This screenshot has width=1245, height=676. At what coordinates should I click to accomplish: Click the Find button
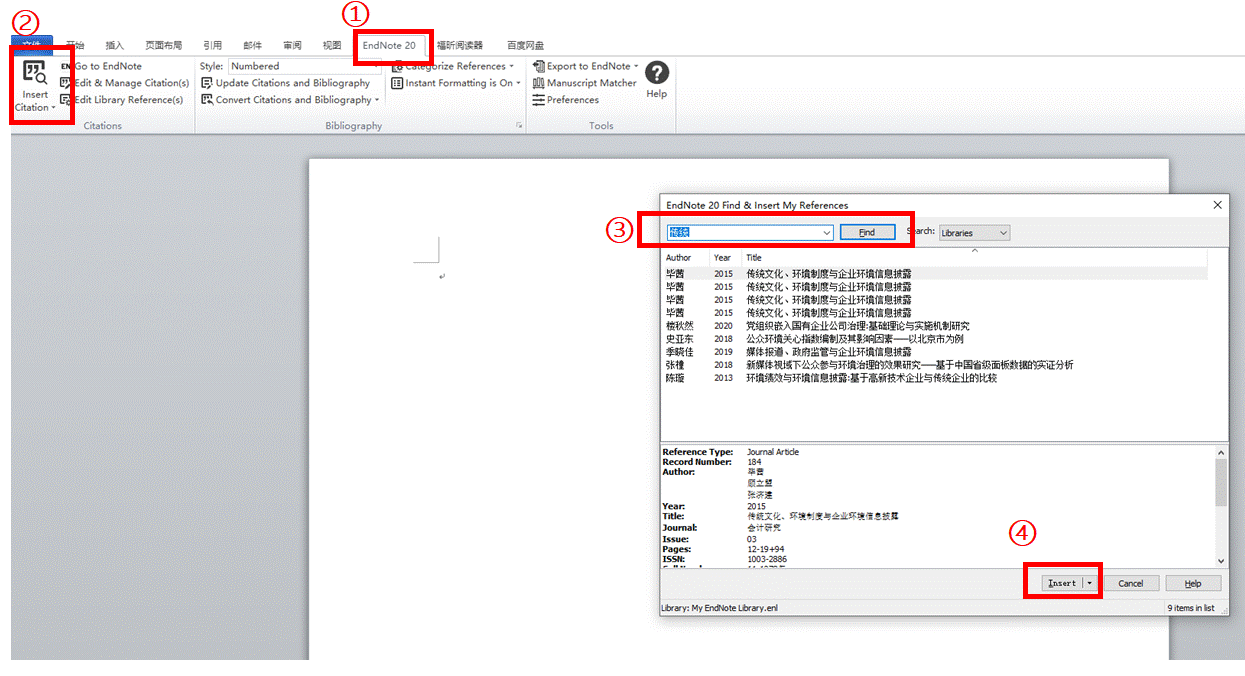pos(866,232)
